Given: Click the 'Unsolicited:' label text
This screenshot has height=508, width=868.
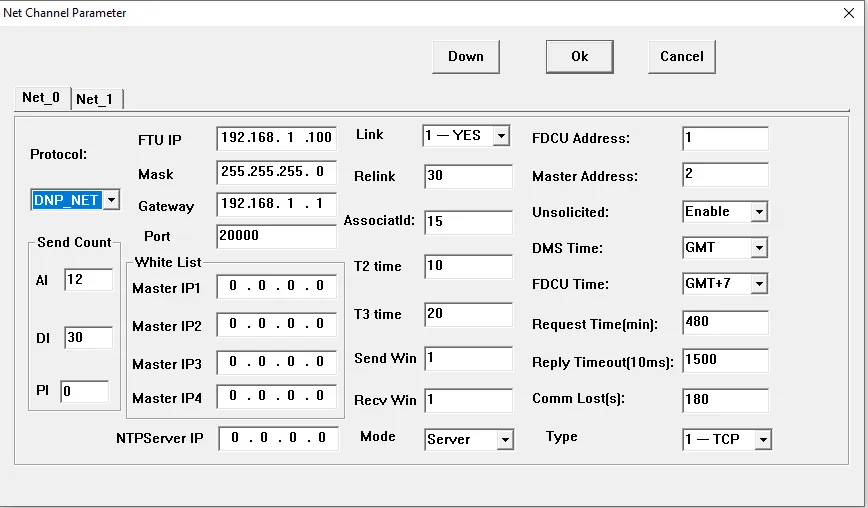Looking at the screenshot, I should pos(570,212).
